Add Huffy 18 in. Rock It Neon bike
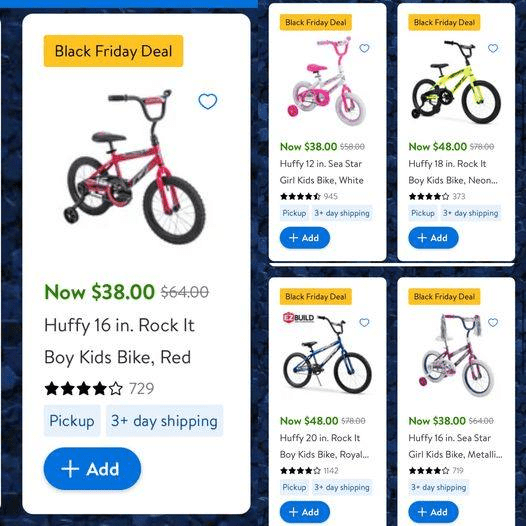 (433, 238)
